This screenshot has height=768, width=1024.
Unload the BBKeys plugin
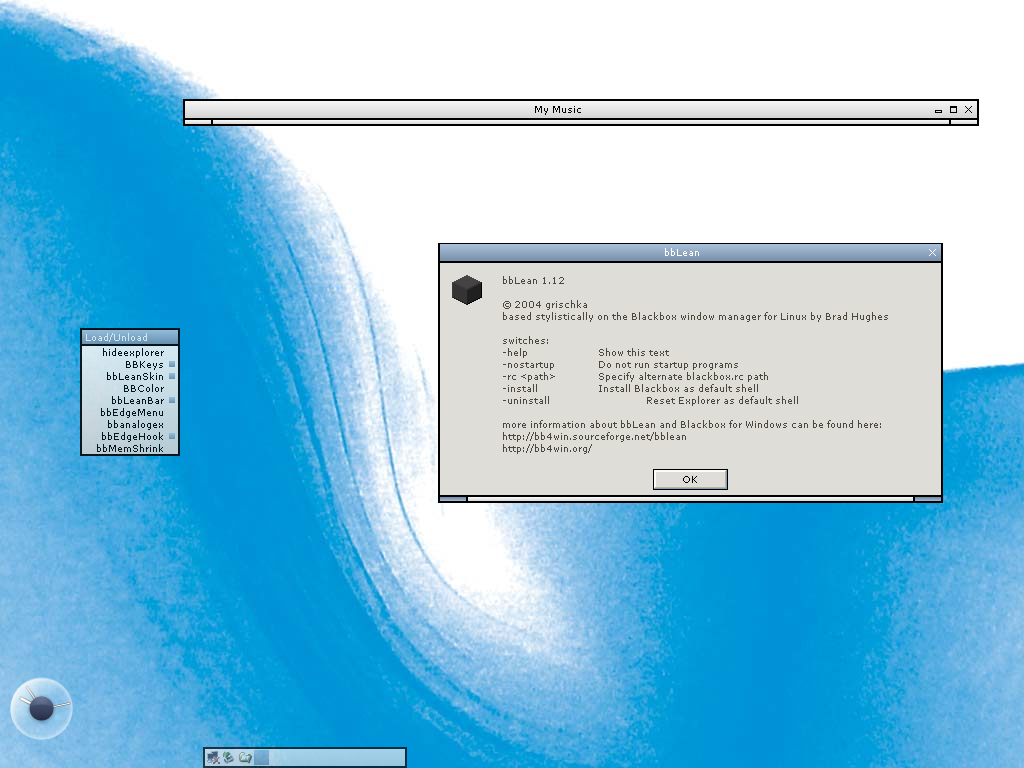[144, 365]
